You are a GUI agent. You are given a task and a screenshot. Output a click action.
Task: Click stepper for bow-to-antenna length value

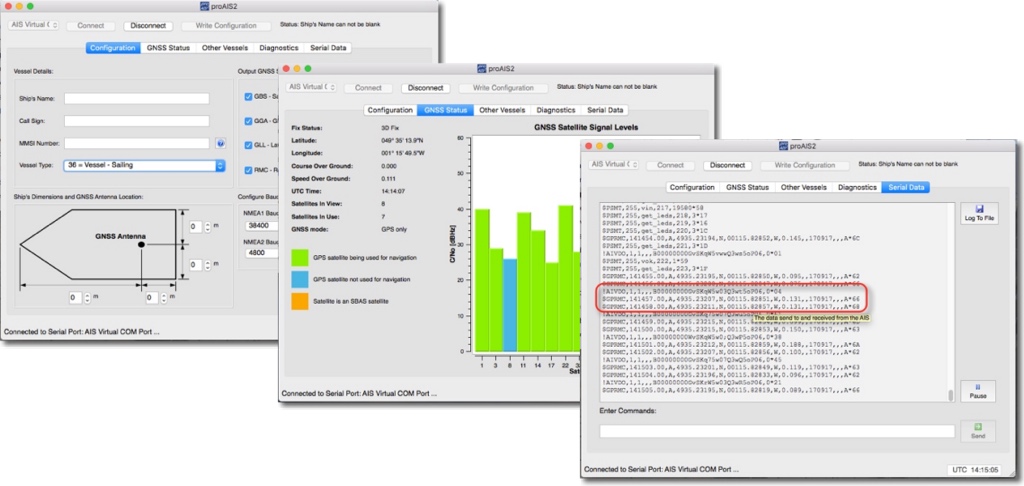pyautogui.click(x=88, y=298)
